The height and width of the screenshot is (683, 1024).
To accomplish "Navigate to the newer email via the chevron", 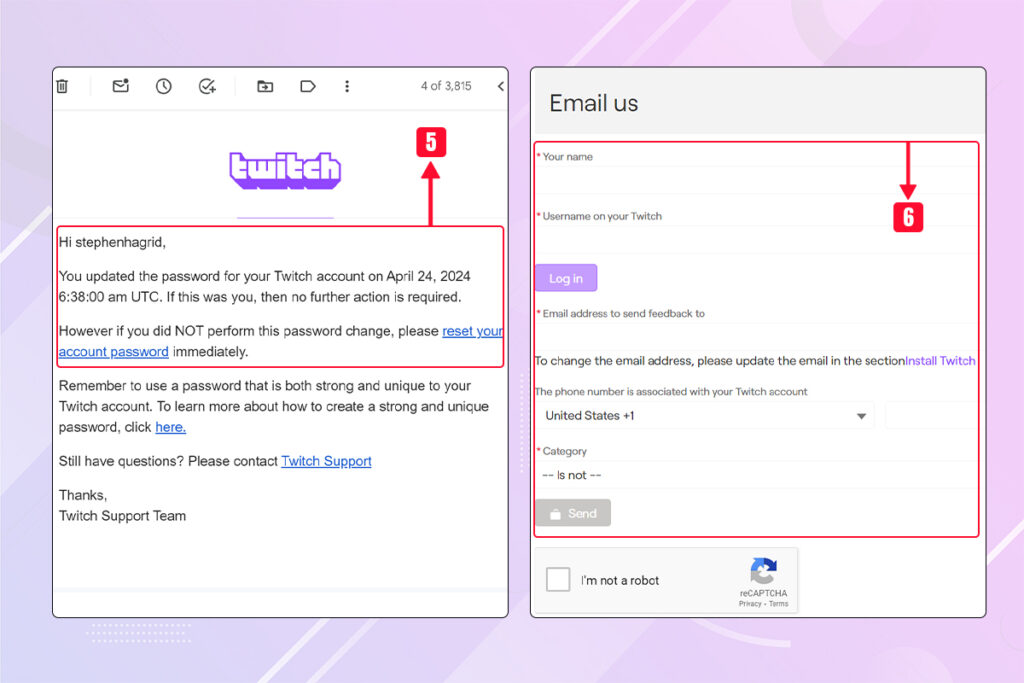I will coord(500,86).
